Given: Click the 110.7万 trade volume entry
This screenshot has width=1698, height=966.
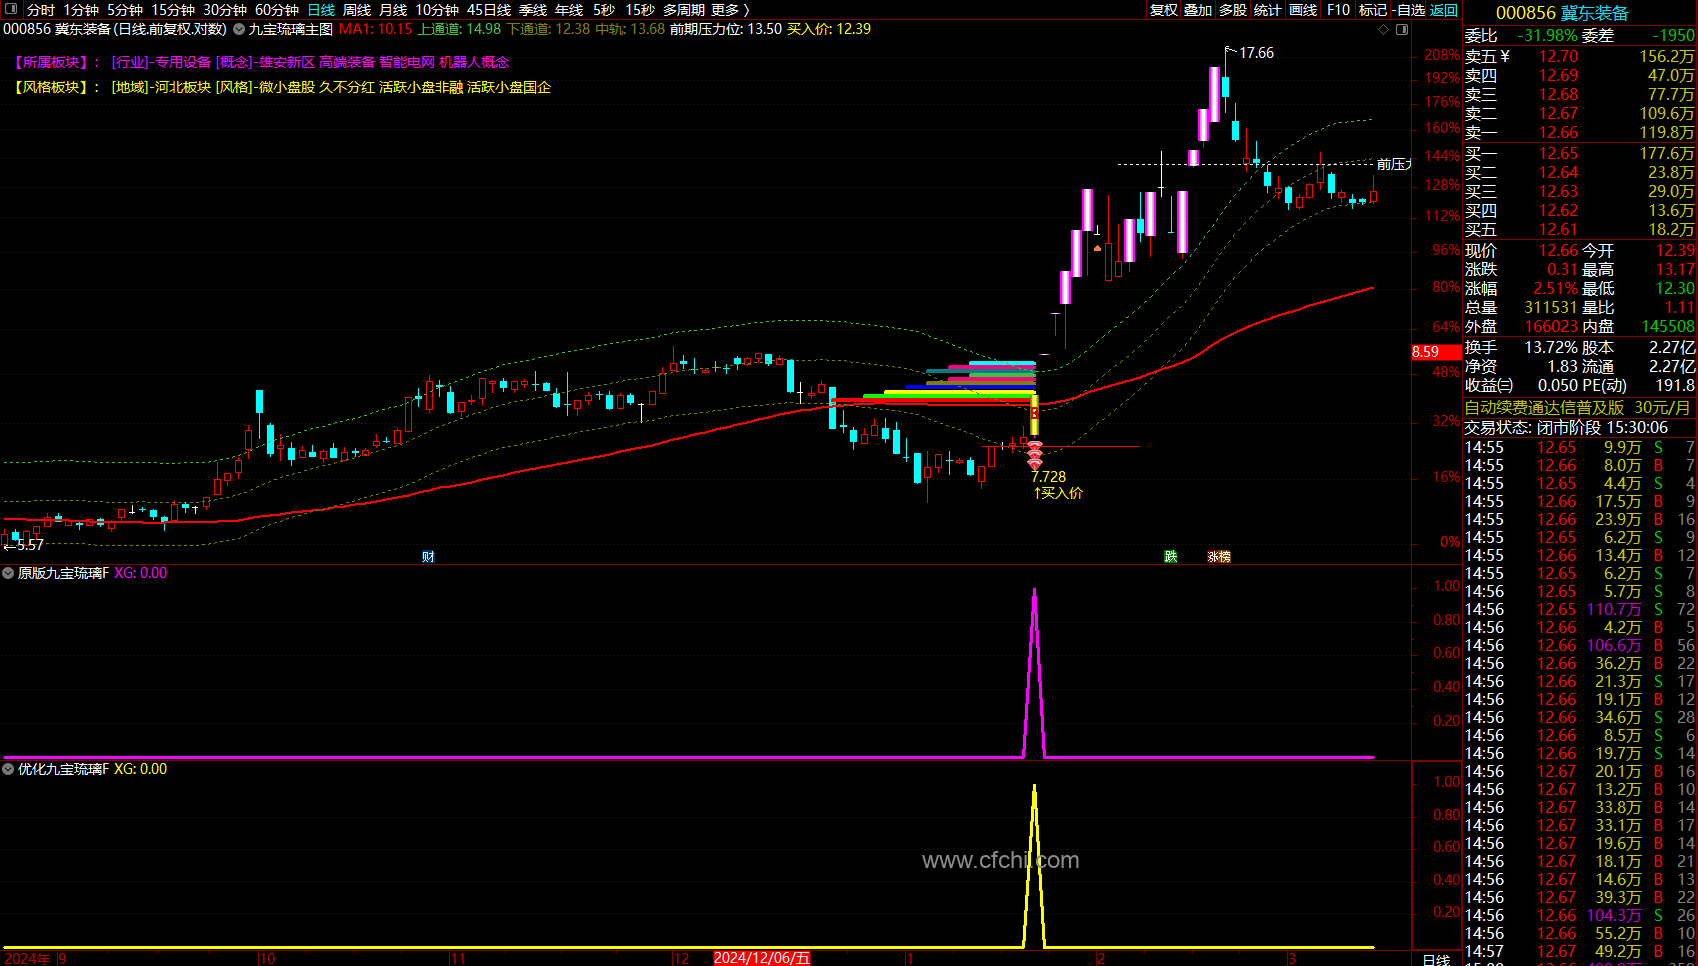Looking at the screenshot, I should point(1614,610).
